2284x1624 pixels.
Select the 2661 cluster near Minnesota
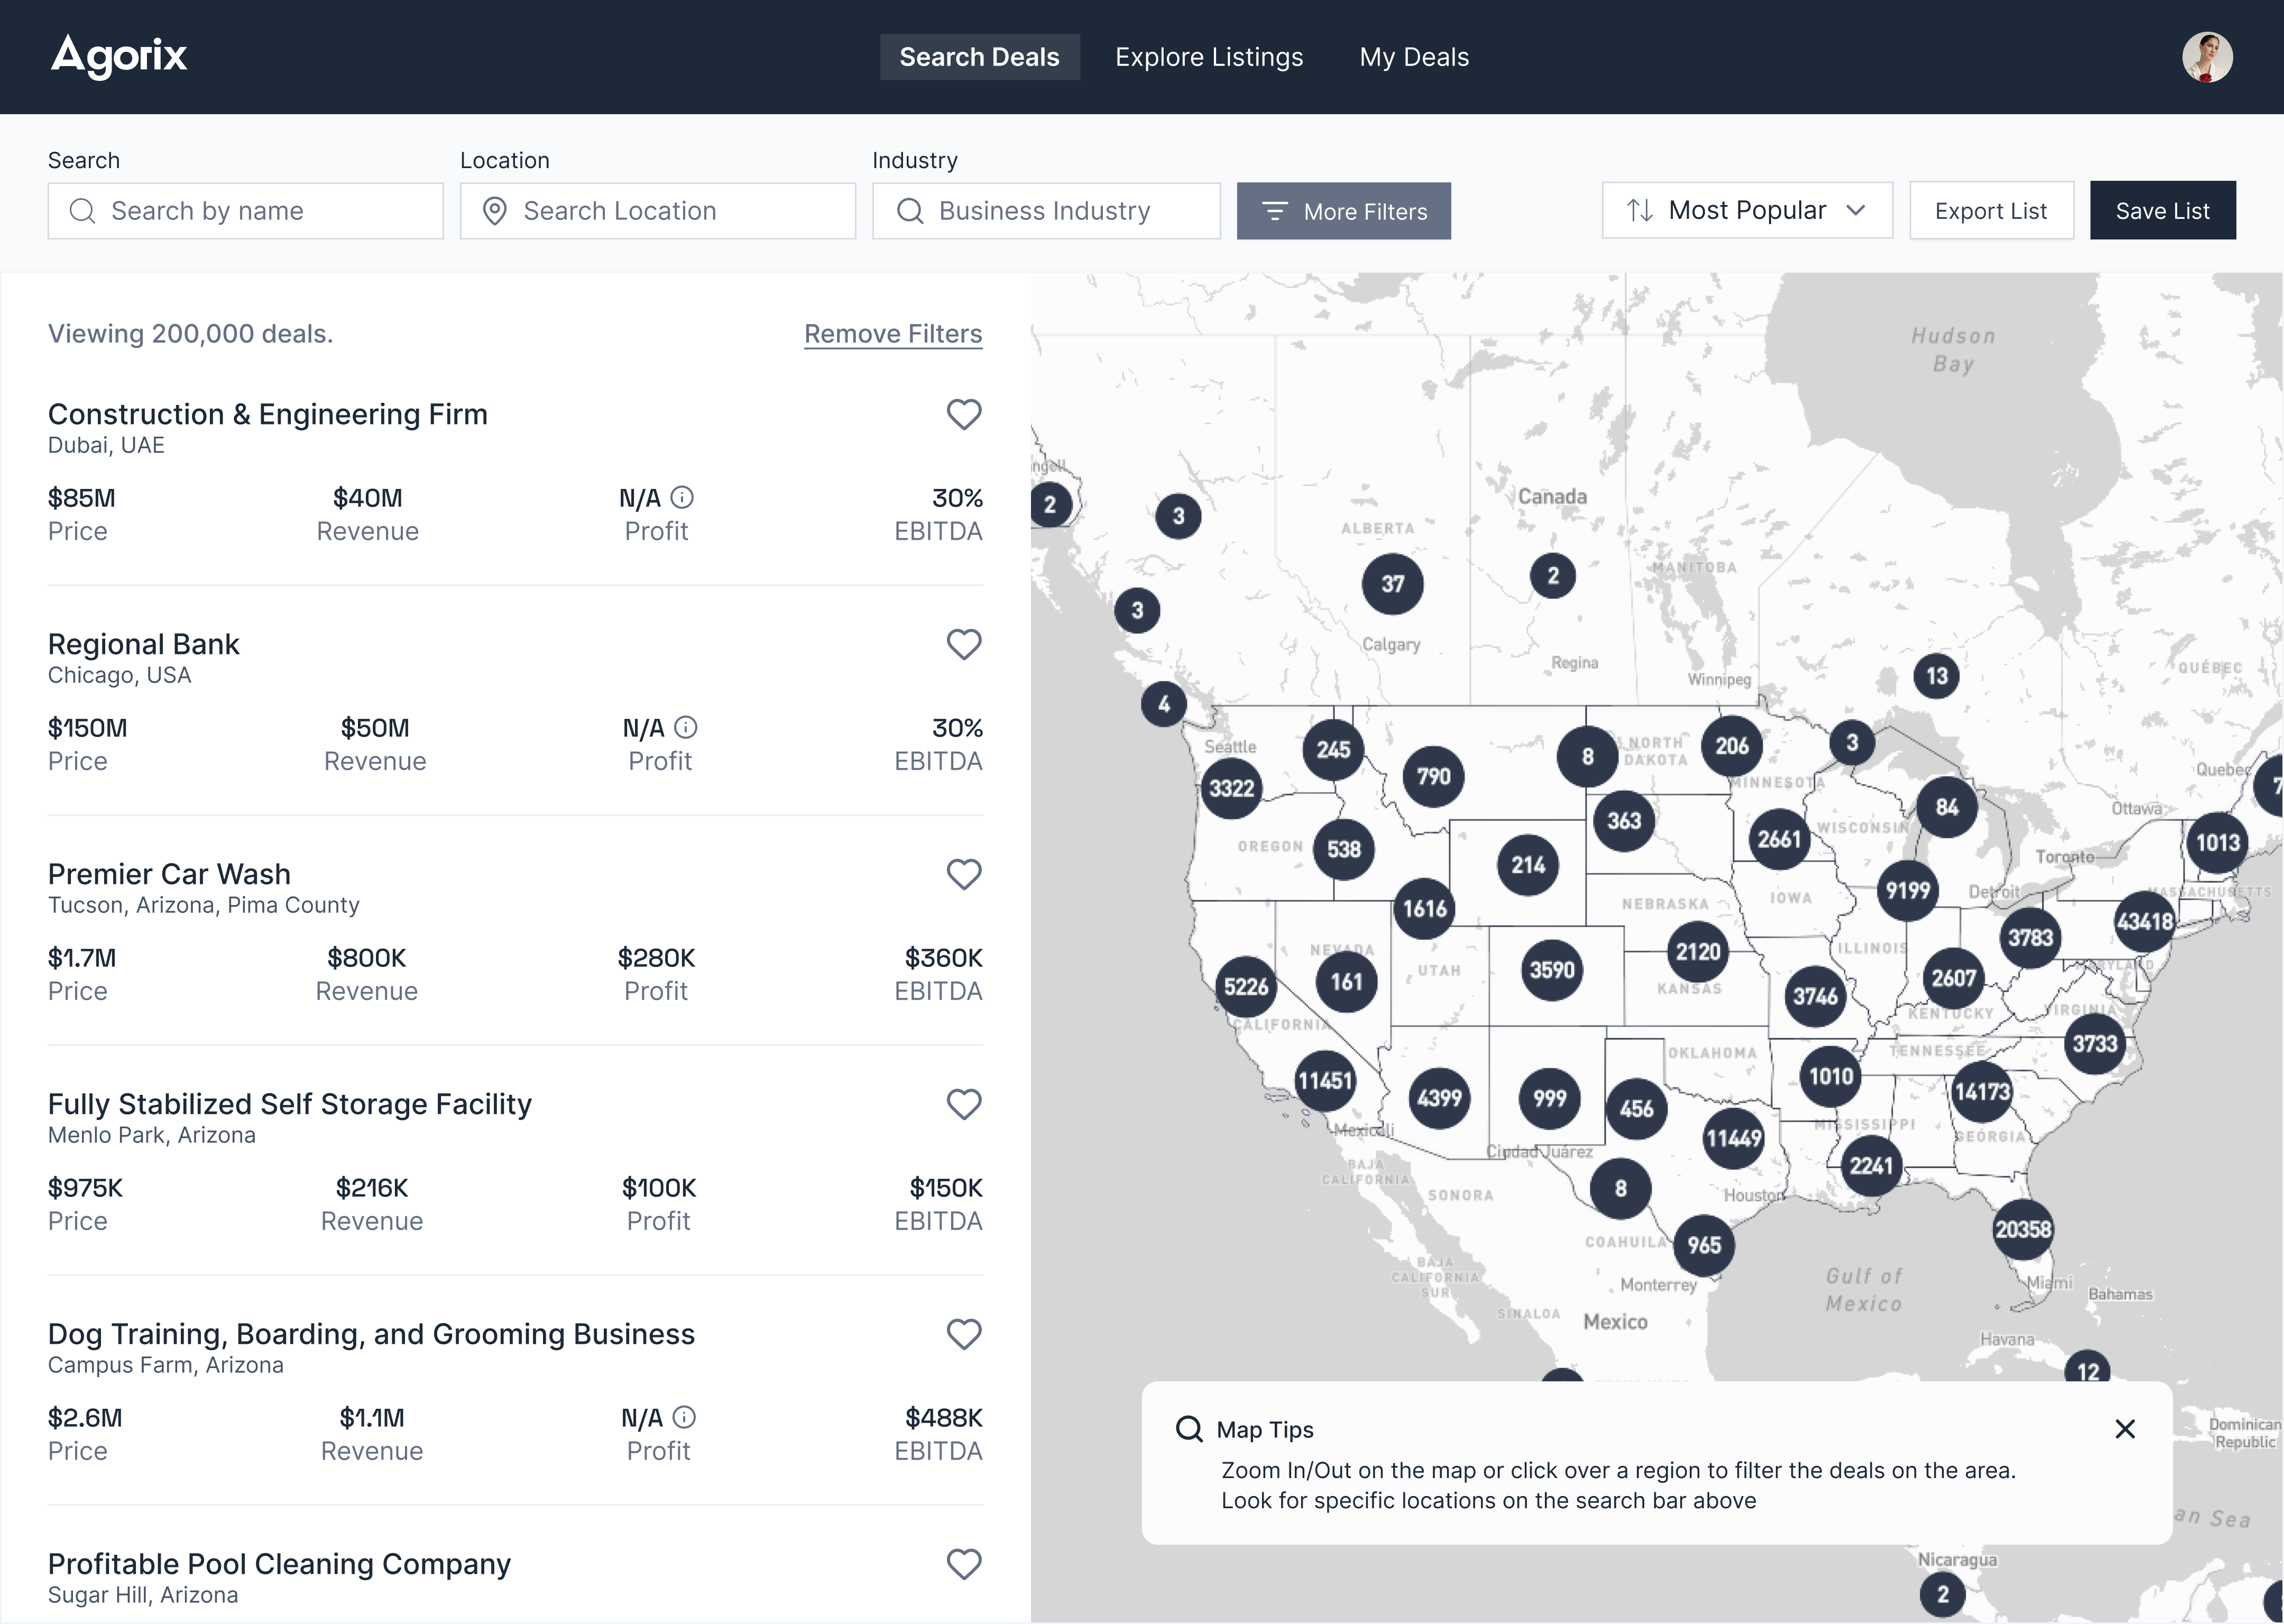(x=1779, y=839)
